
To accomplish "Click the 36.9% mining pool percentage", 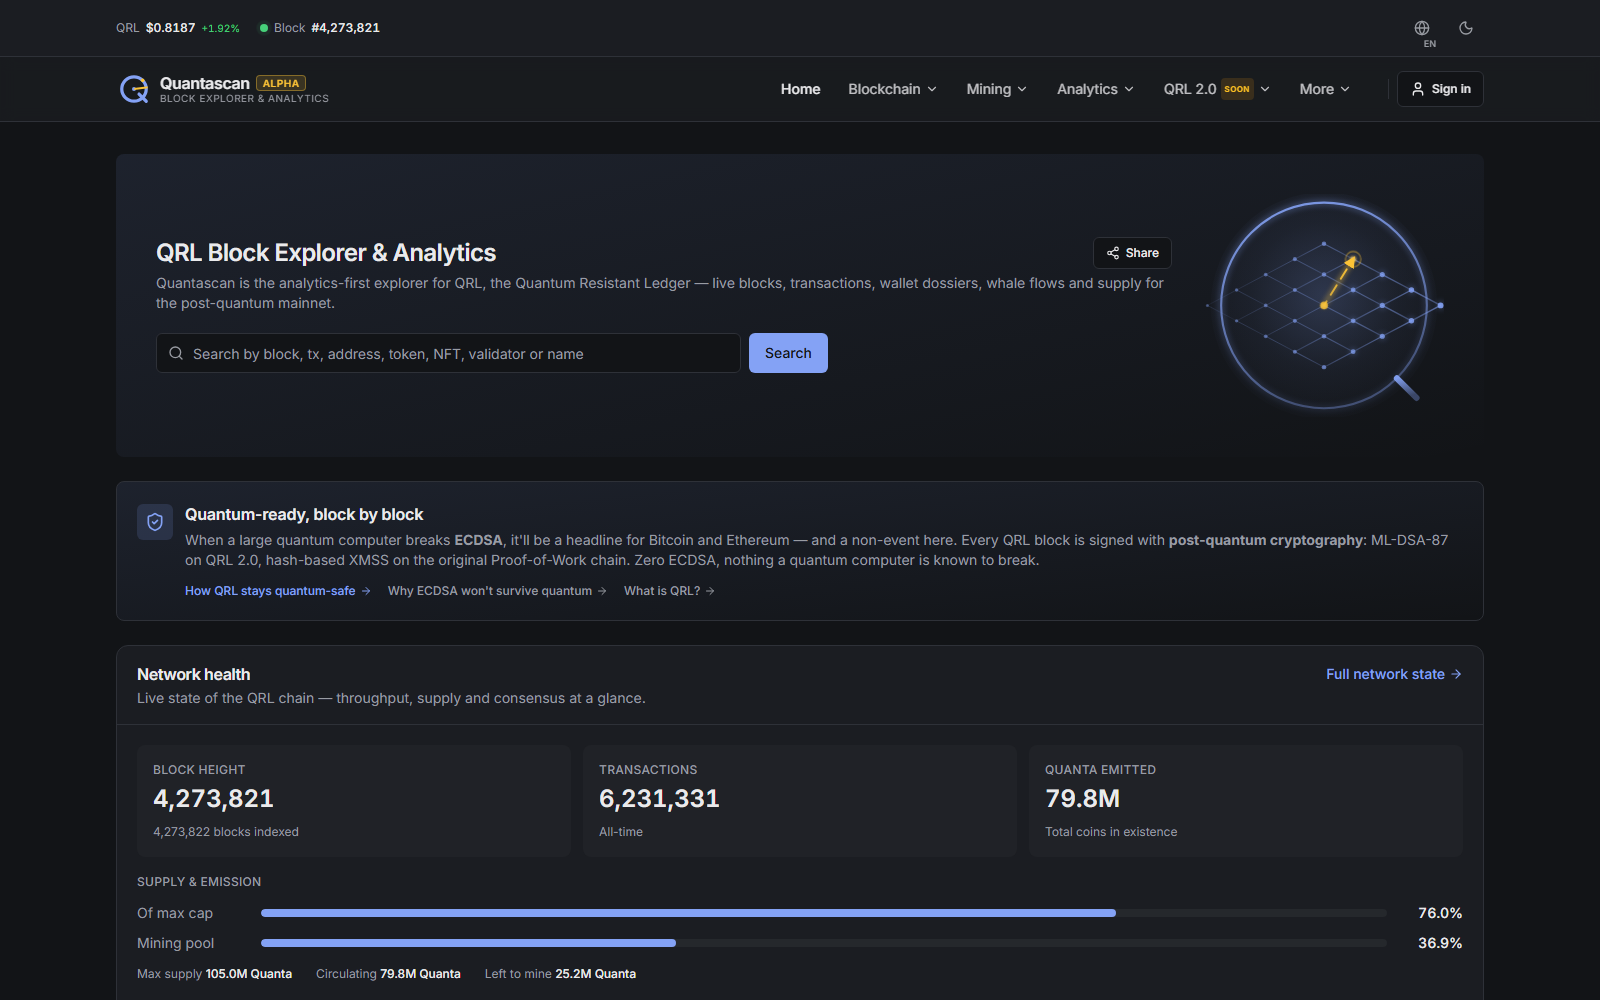I will (1440, 943).
